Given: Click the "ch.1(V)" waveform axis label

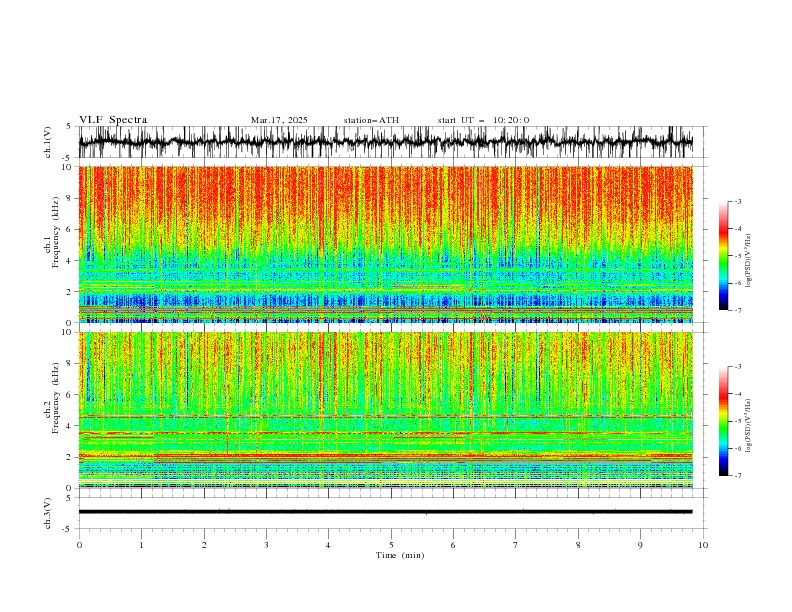Looking at the screenshot, I should [x=48, y=142].
